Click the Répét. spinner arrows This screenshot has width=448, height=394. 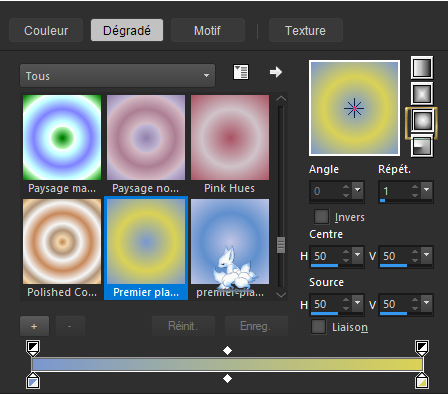pyautogui.click(x=415, y=190)
